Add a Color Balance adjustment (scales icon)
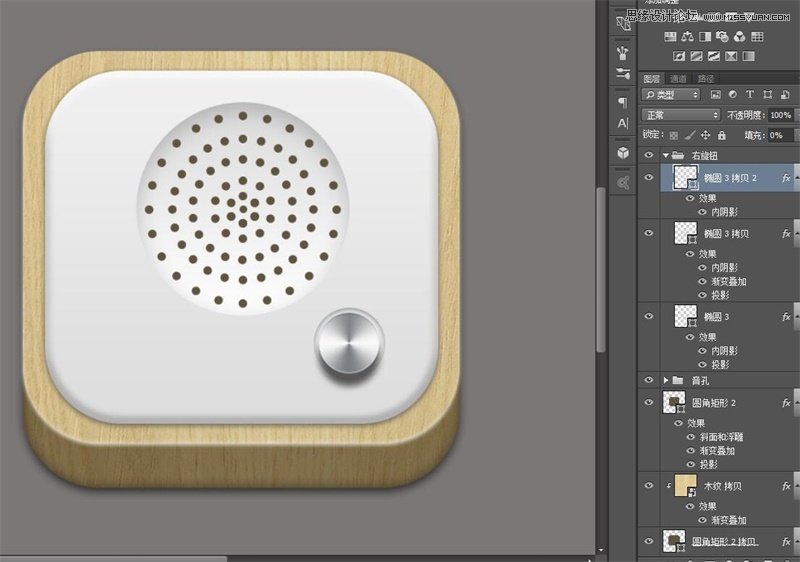This screenshot has width=800, height=562. pos(688,36)
